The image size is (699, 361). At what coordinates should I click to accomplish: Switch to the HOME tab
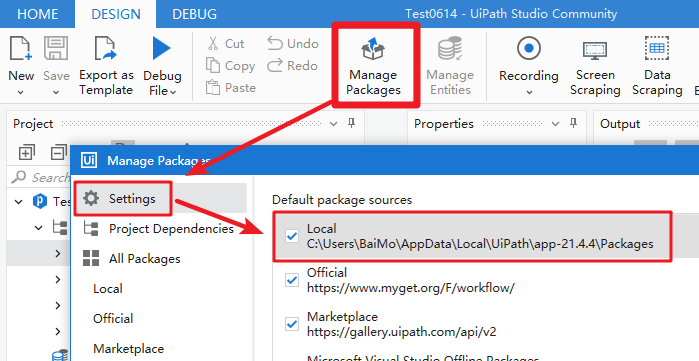37,14
